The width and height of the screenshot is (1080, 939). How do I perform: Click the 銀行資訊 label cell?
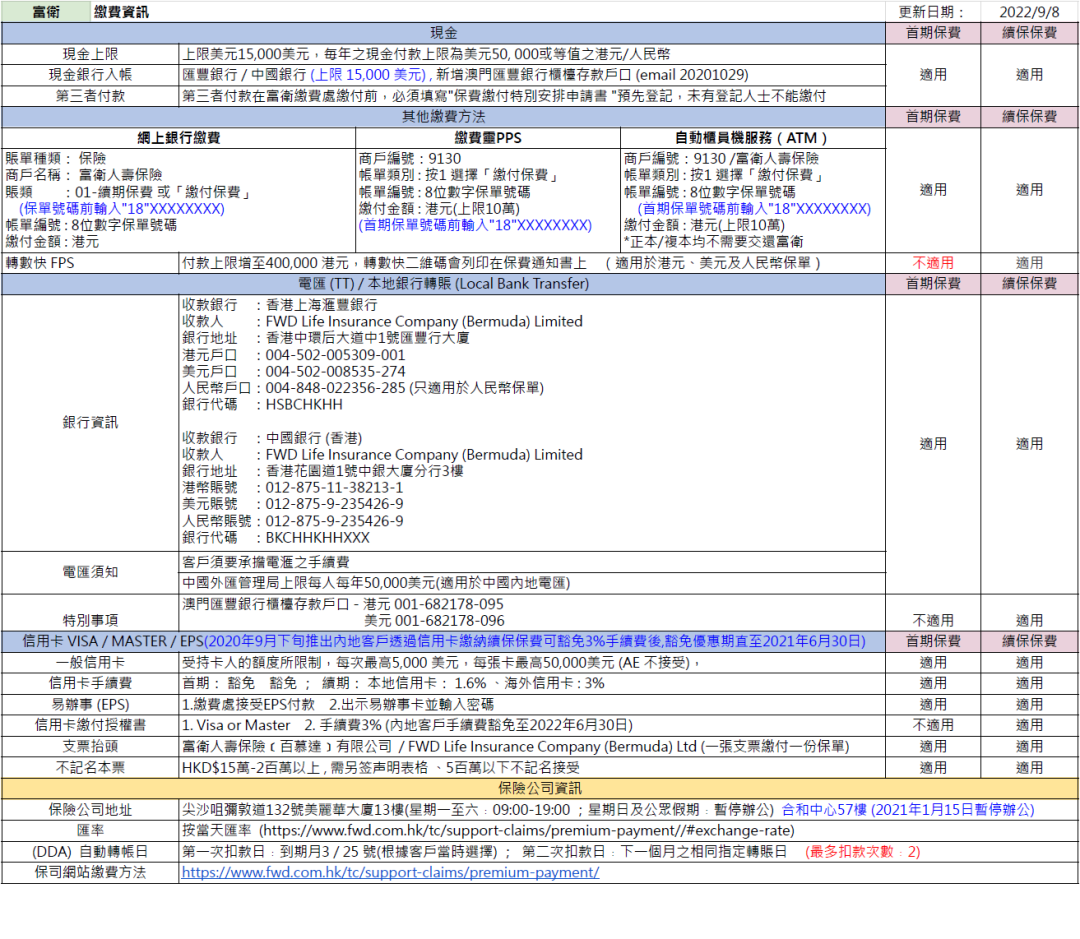click(x=90, y=422)
